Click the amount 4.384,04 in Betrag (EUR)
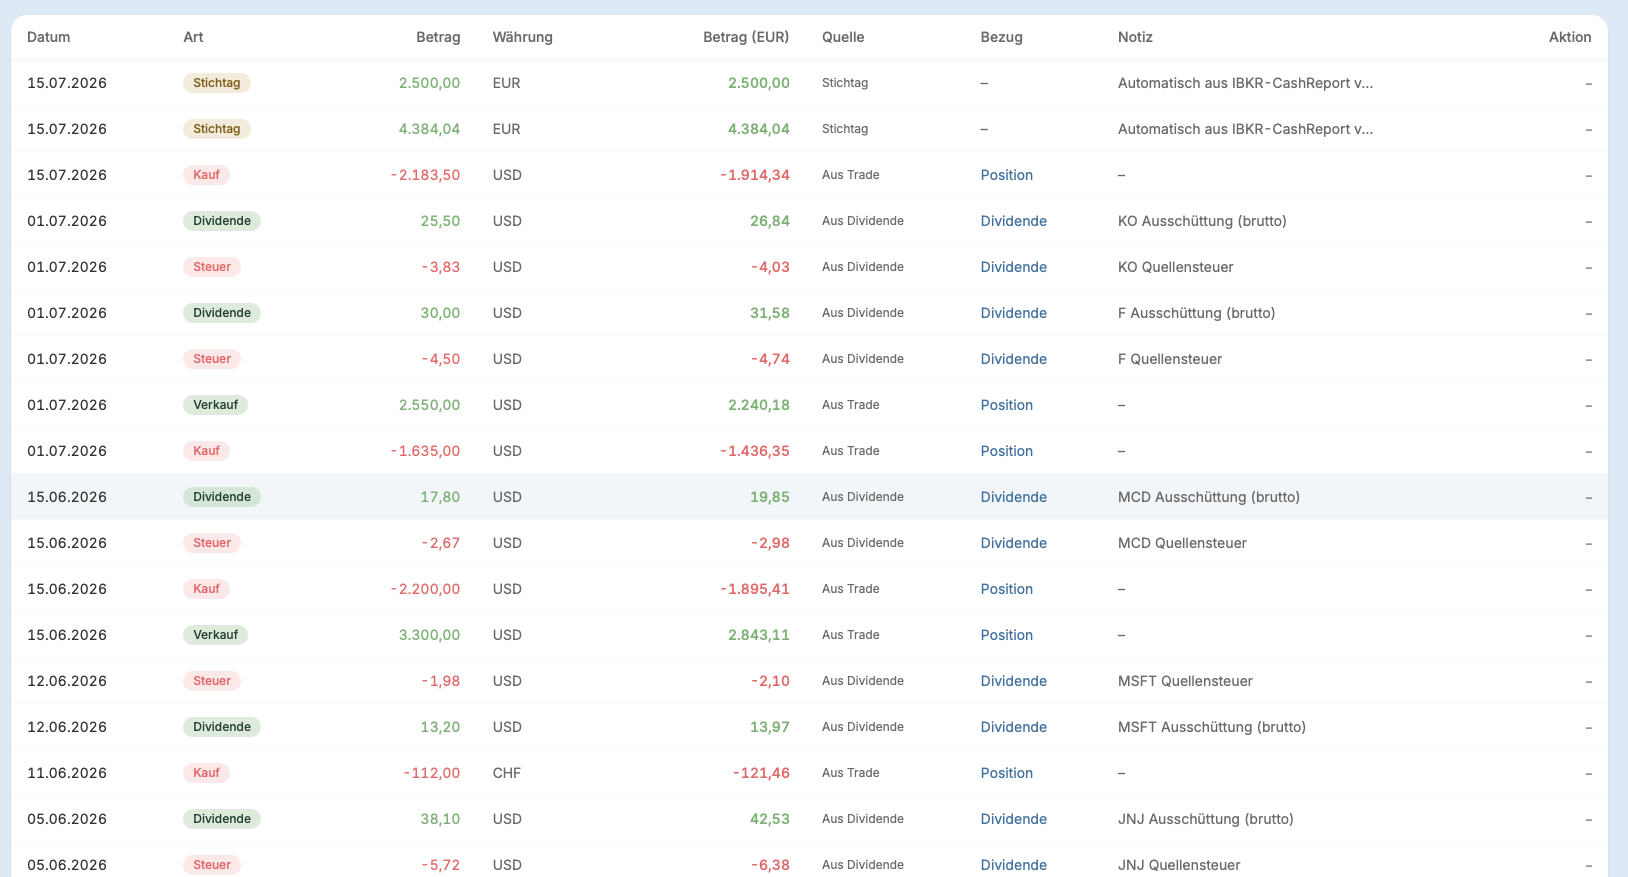1628x877 pixels. [x=759, y=129]
